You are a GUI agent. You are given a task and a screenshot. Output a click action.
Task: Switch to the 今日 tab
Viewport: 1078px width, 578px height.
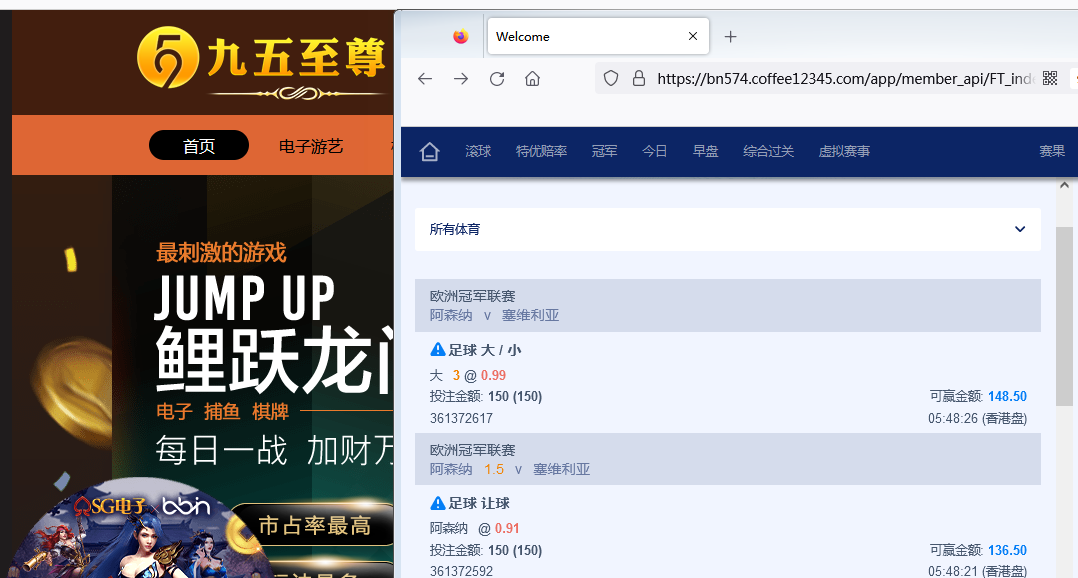click(x=654, y=152)
